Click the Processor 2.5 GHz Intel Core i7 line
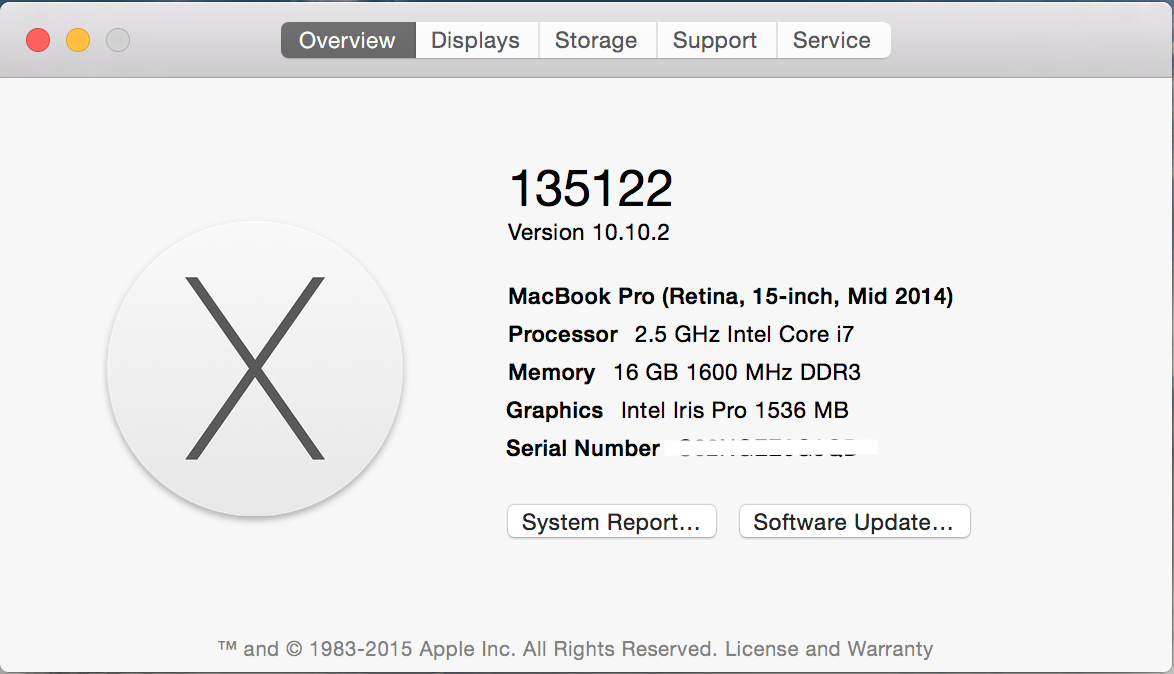Screen dimensions: 1174x674 [x=681, y=334]
